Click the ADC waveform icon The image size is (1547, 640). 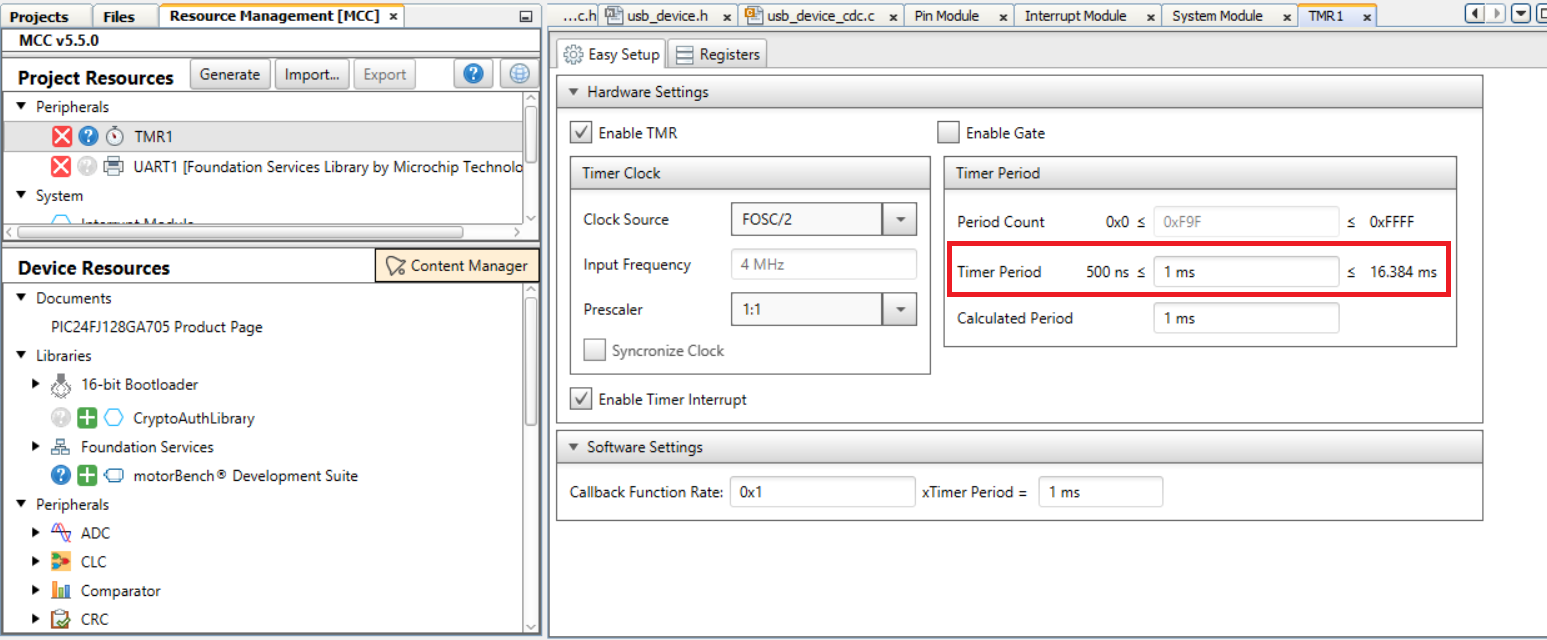[x=61, y=533]
